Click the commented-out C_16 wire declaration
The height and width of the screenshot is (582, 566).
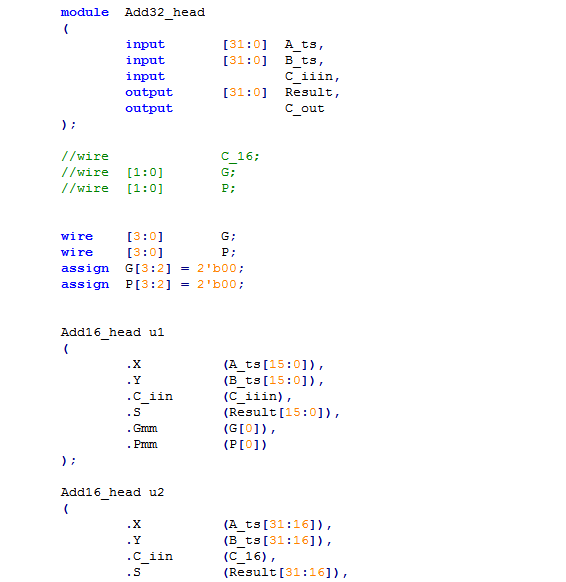[160, 157]
